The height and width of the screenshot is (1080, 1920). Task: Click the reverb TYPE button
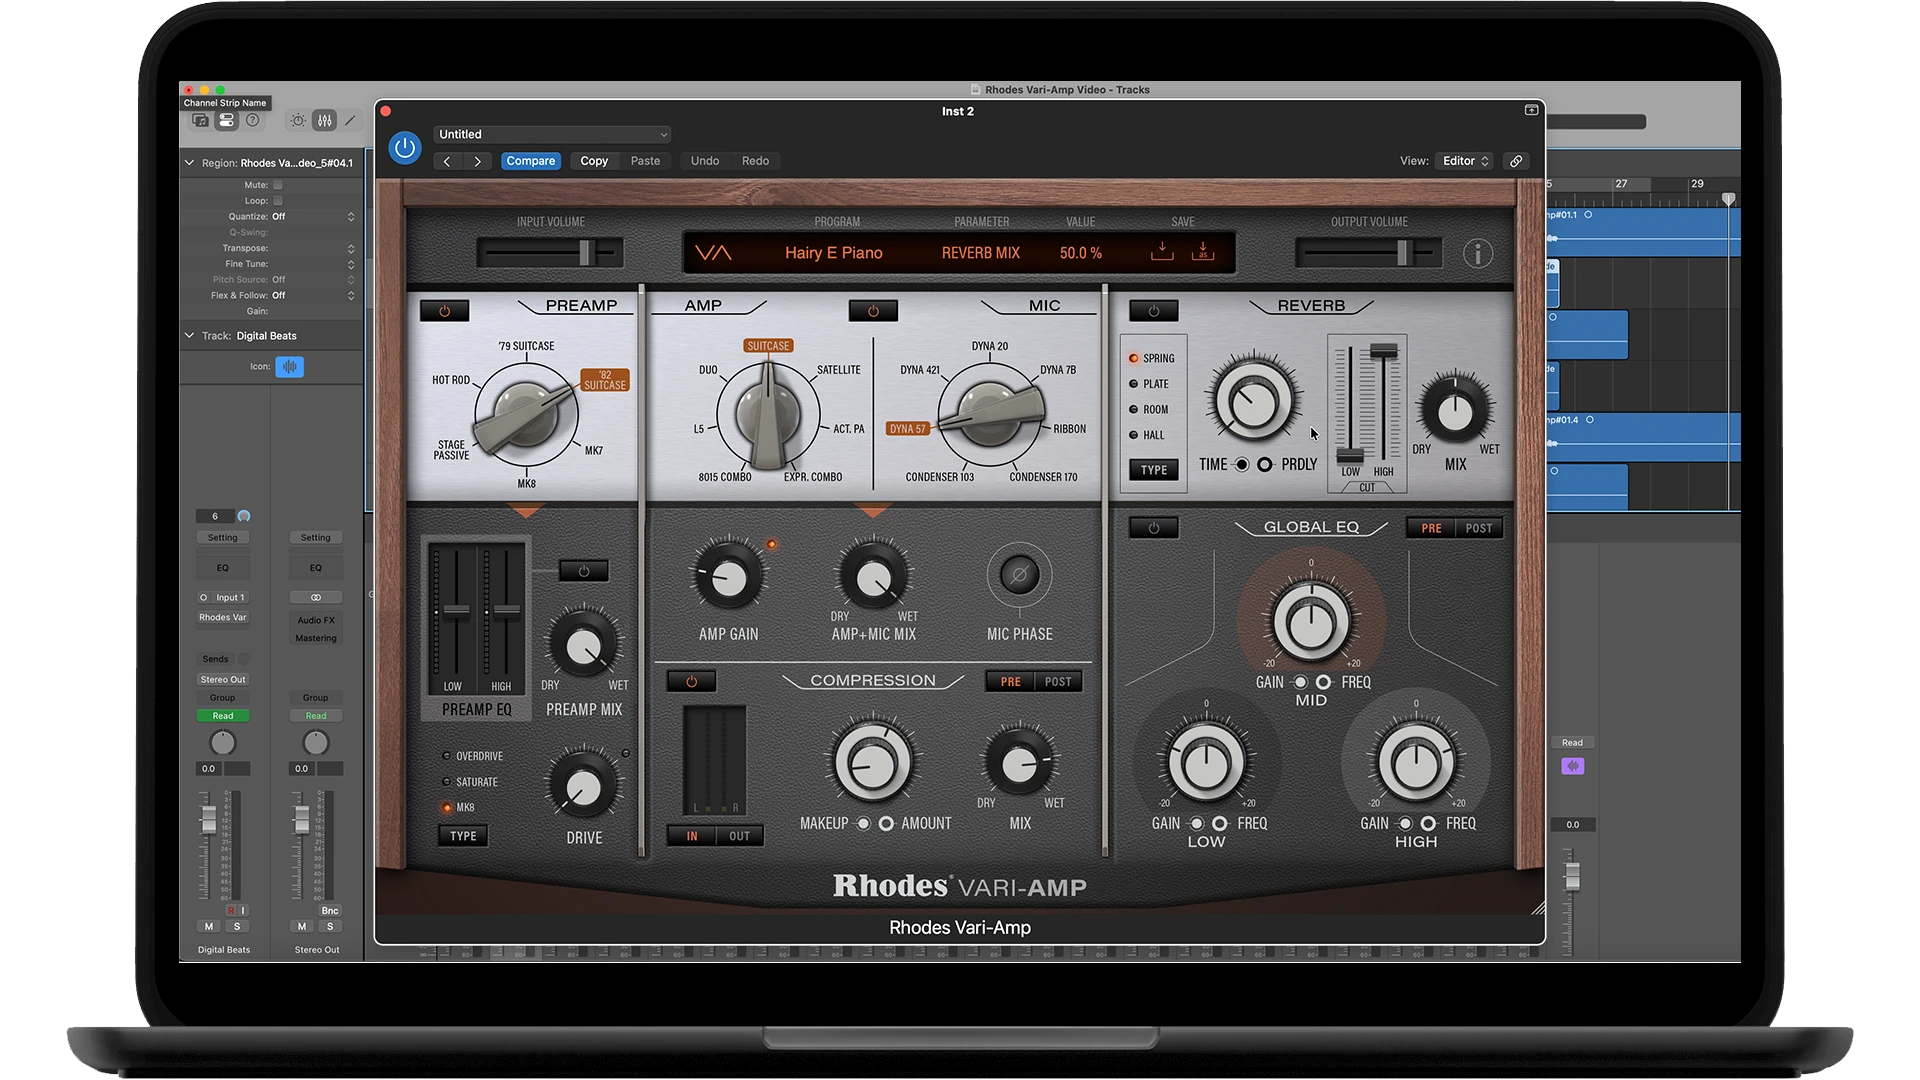(x=1154, y=470)
